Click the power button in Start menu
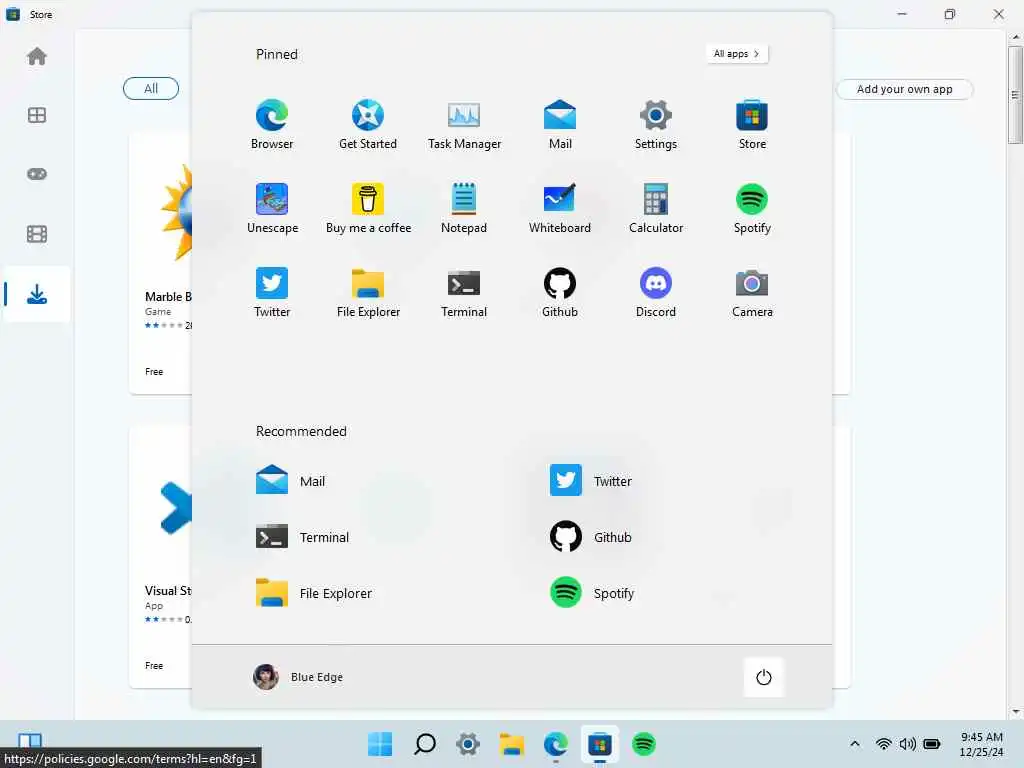 coord(763,677)
